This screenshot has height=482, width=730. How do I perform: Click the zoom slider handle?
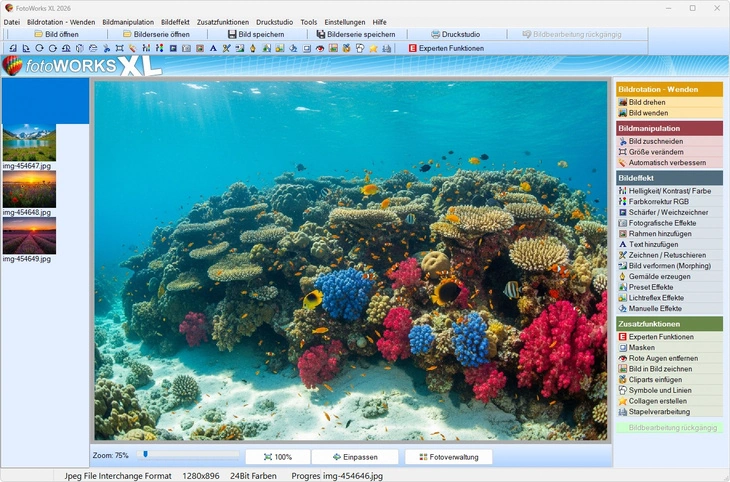tap(146, 455)
